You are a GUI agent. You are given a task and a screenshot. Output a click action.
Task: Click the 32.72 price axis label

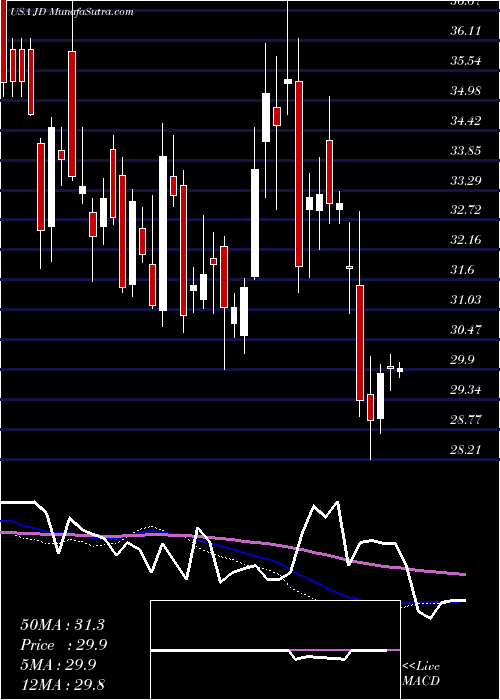point(466,210)
